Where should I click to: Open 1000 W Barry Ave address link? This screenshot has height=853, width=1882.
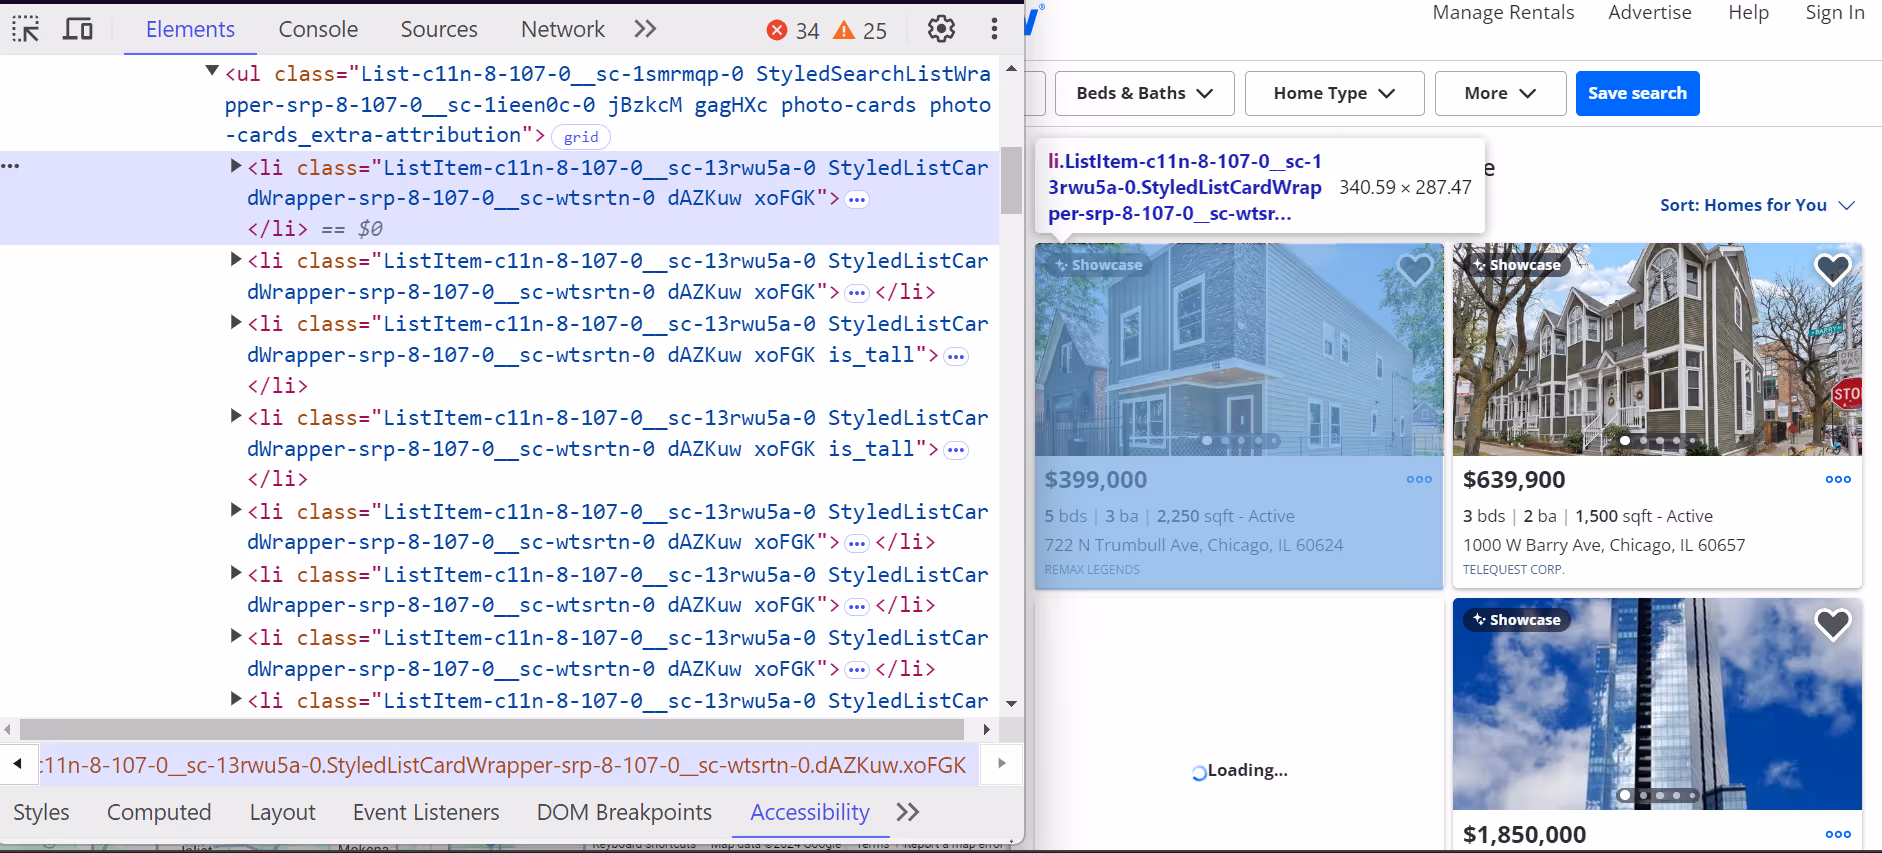point(1604,545)
